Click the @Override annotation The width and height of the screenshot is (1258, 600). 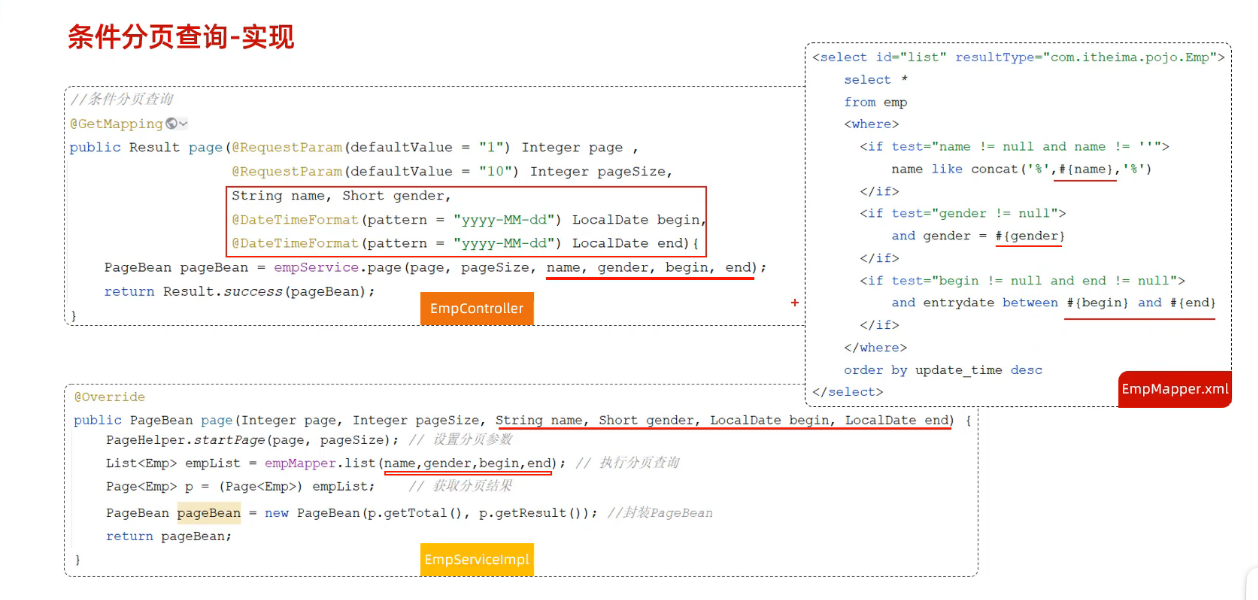109,397
